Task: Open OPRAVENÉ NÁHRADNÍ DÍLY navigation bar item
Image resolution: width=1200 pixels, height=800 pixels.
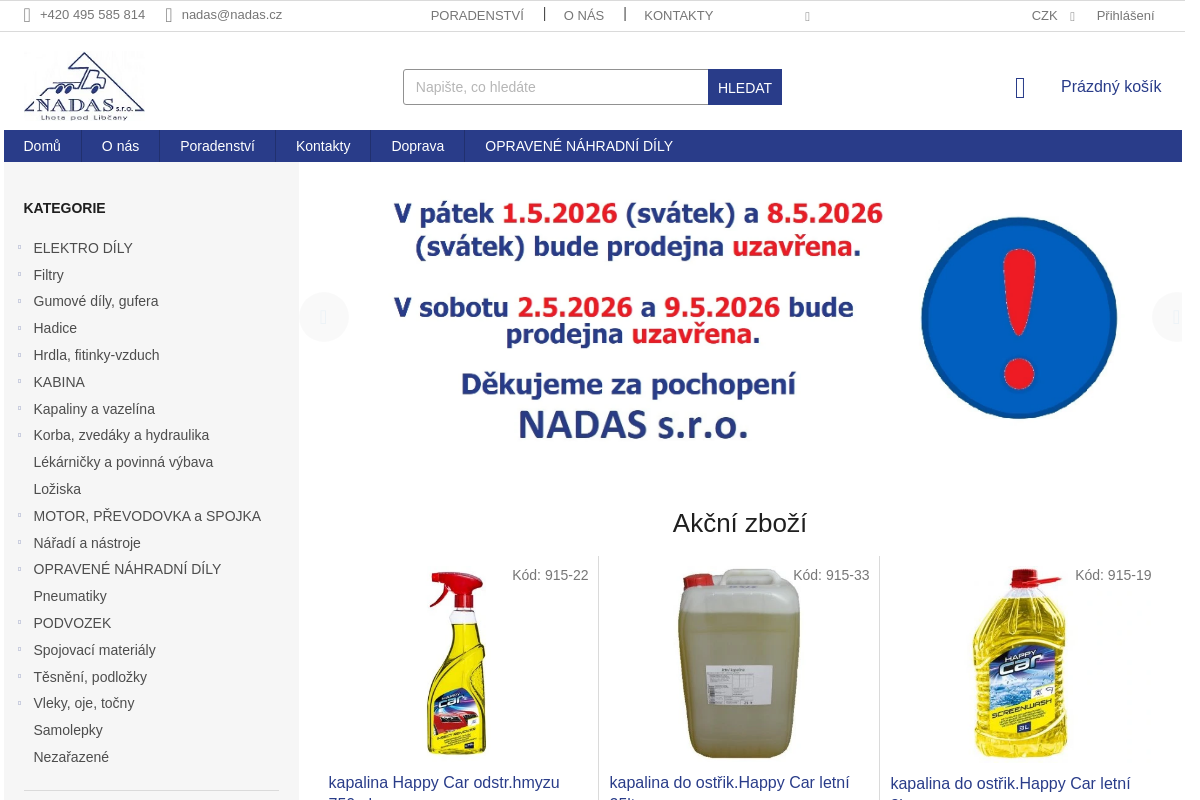Action: 579,146
